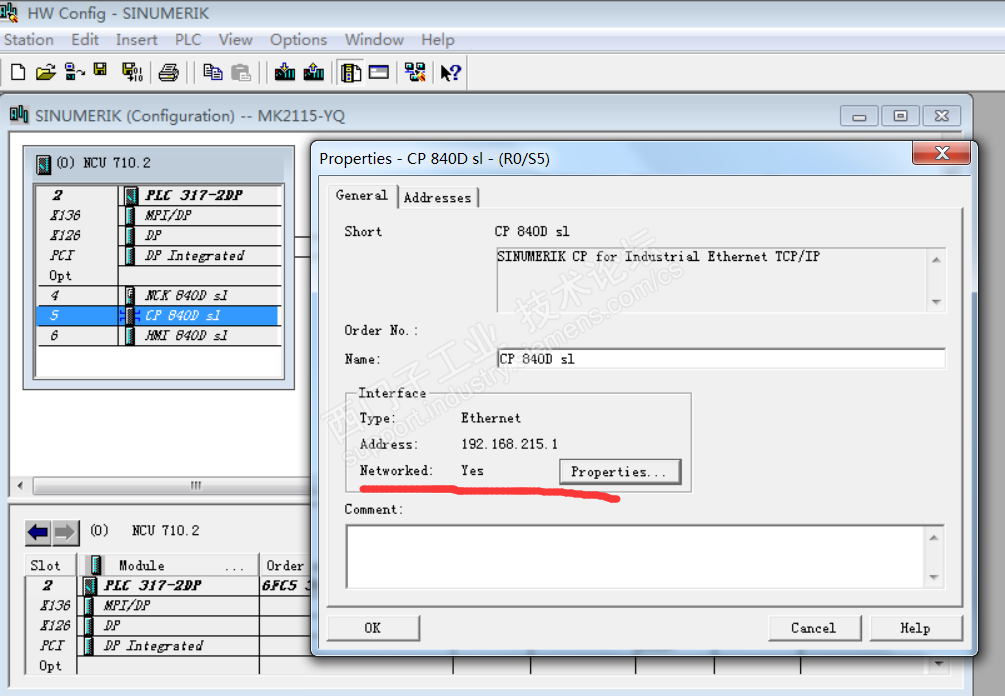Restore the SINUMERIK Configuration child window

[901, 116]
